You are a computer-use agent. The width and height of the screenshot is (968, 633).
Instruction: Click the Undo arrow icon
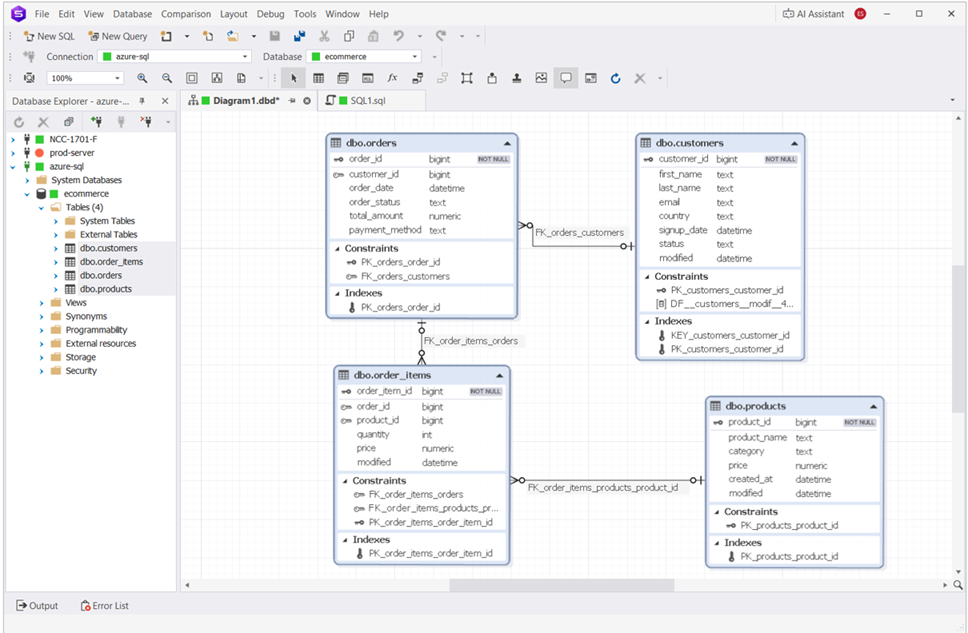click(398, 36)
